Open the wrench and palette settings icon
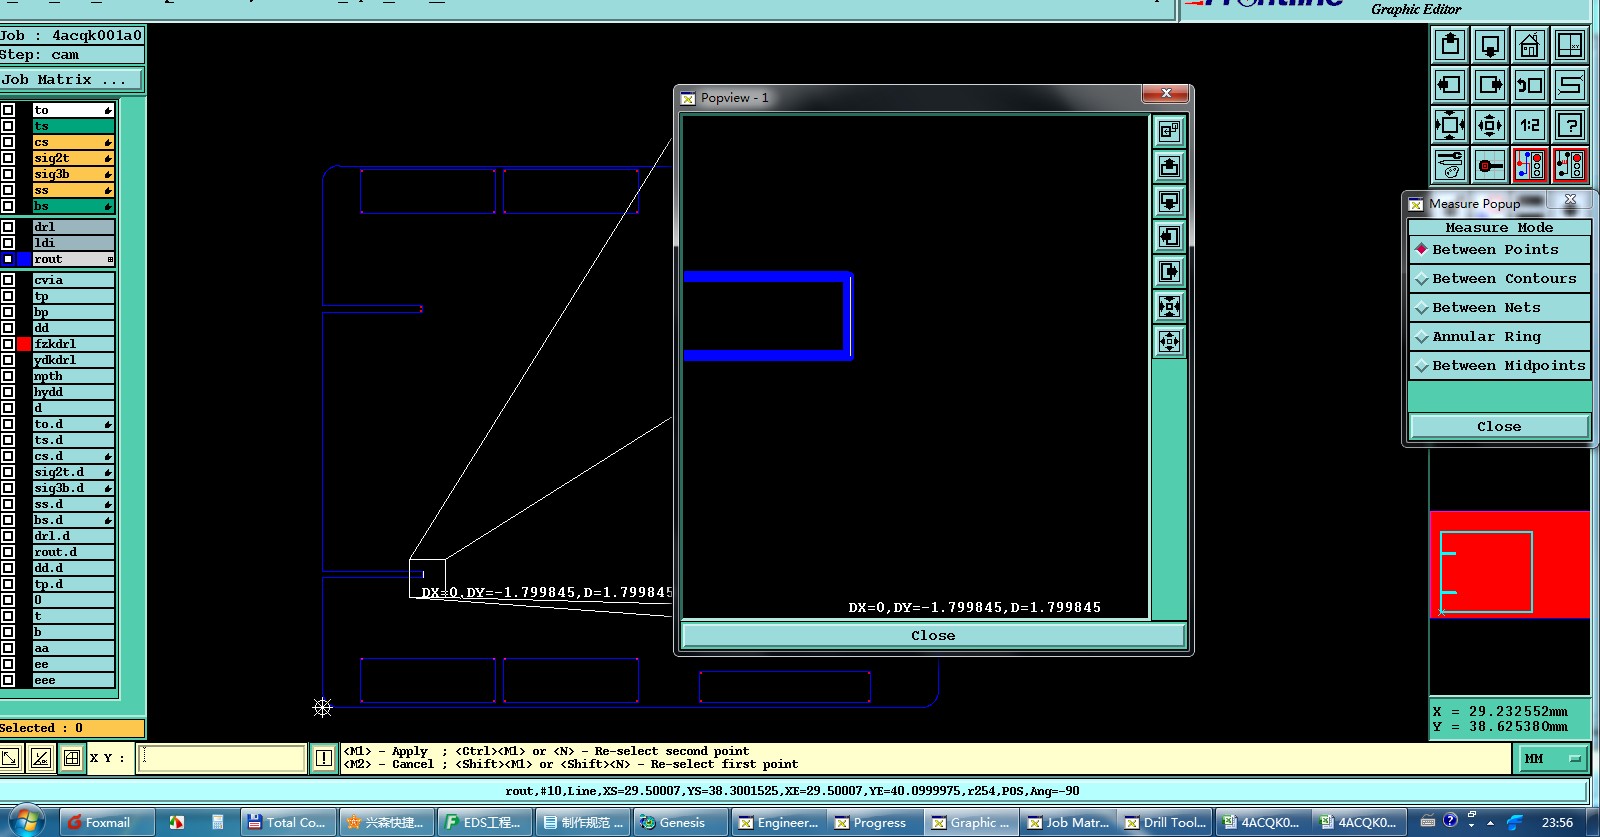This screenshot has width=1600, height=837. (x=1450, y=165)
